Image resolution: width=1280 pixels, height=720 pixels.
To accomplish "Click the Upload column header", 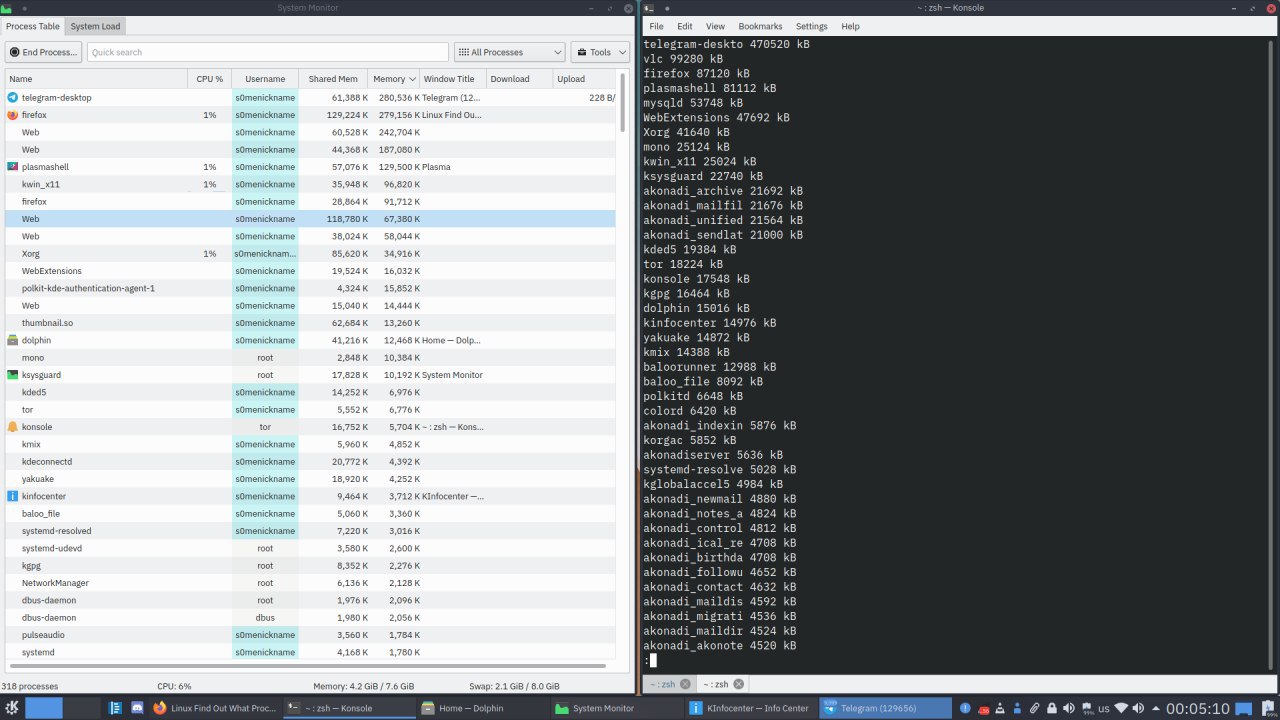I will click(584, 79).
